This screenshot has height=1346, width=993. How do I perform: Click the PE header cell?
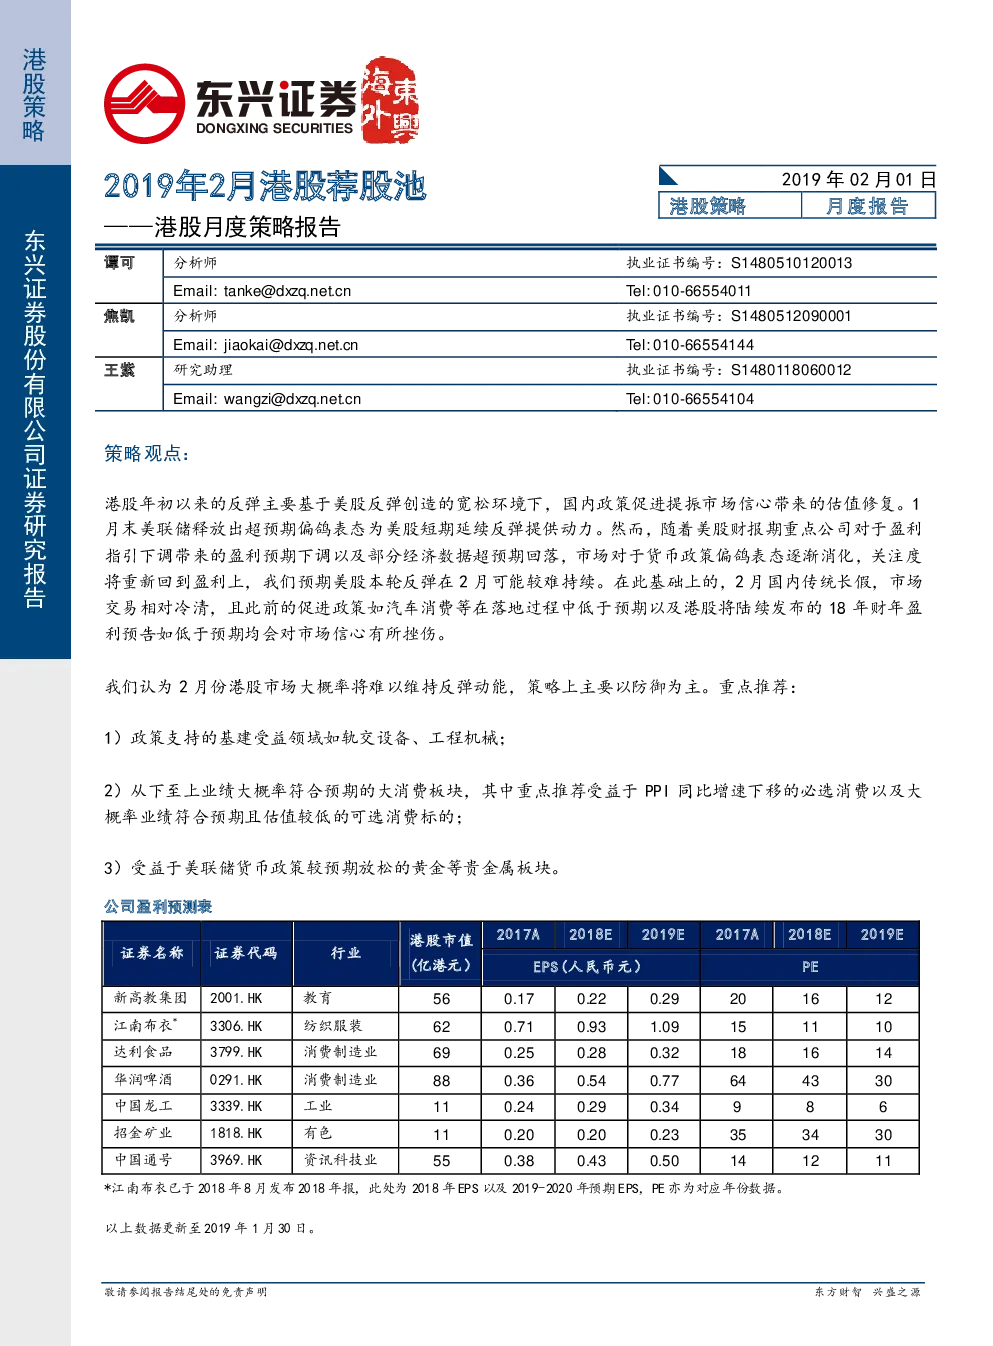(810, 967)
